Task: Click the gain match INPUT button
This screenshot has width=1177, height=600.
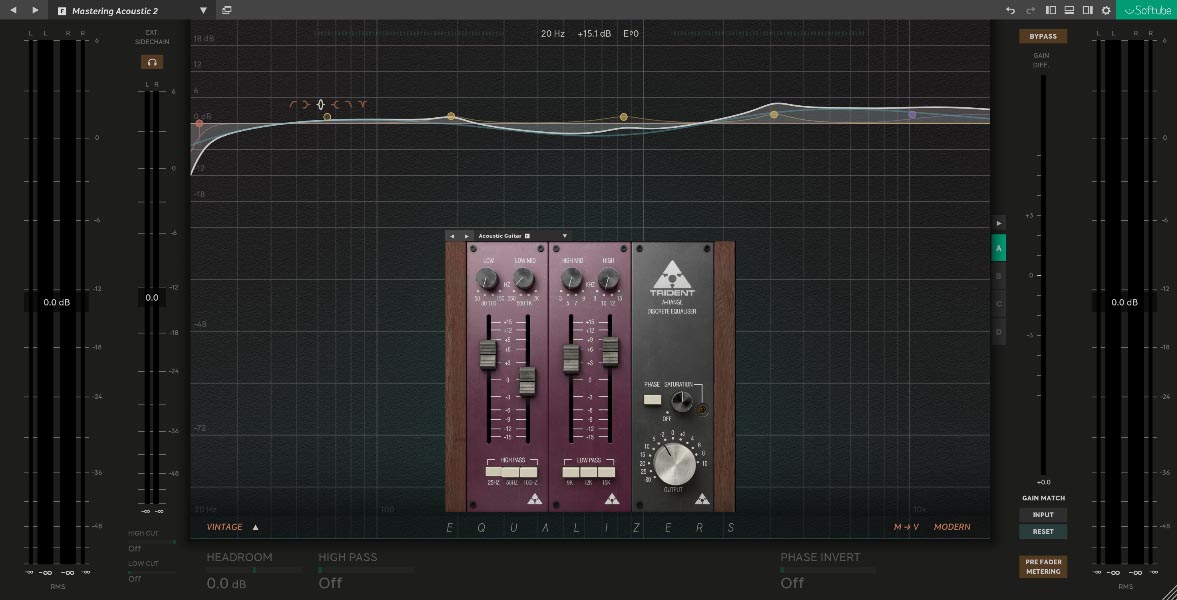Action: (x=1043, y=515)
